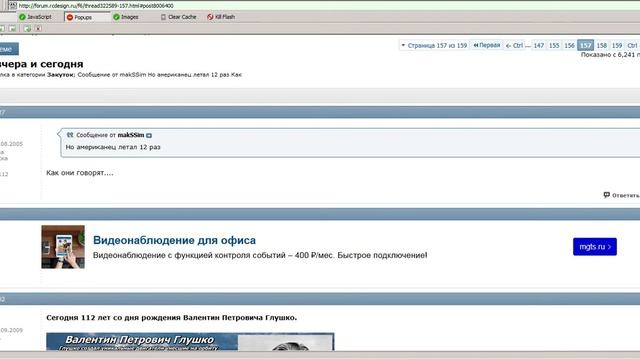Click the 'Ответить' reply link

click(x=625, y=196)
